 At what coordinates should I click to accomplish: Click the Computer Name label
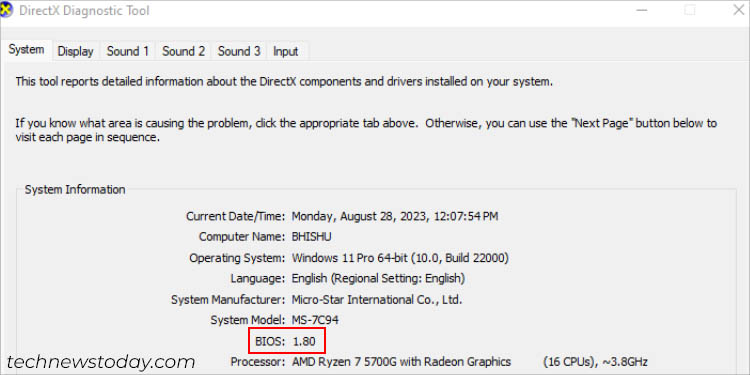point(242,237)
